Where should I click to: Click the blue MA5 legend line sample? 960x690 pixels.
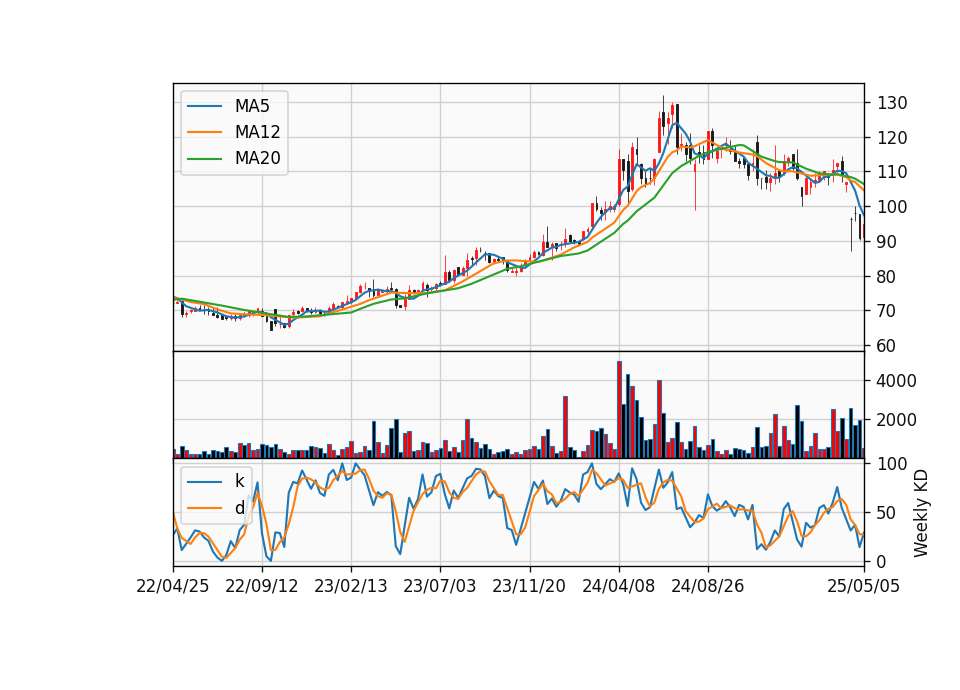pos(204,106)
